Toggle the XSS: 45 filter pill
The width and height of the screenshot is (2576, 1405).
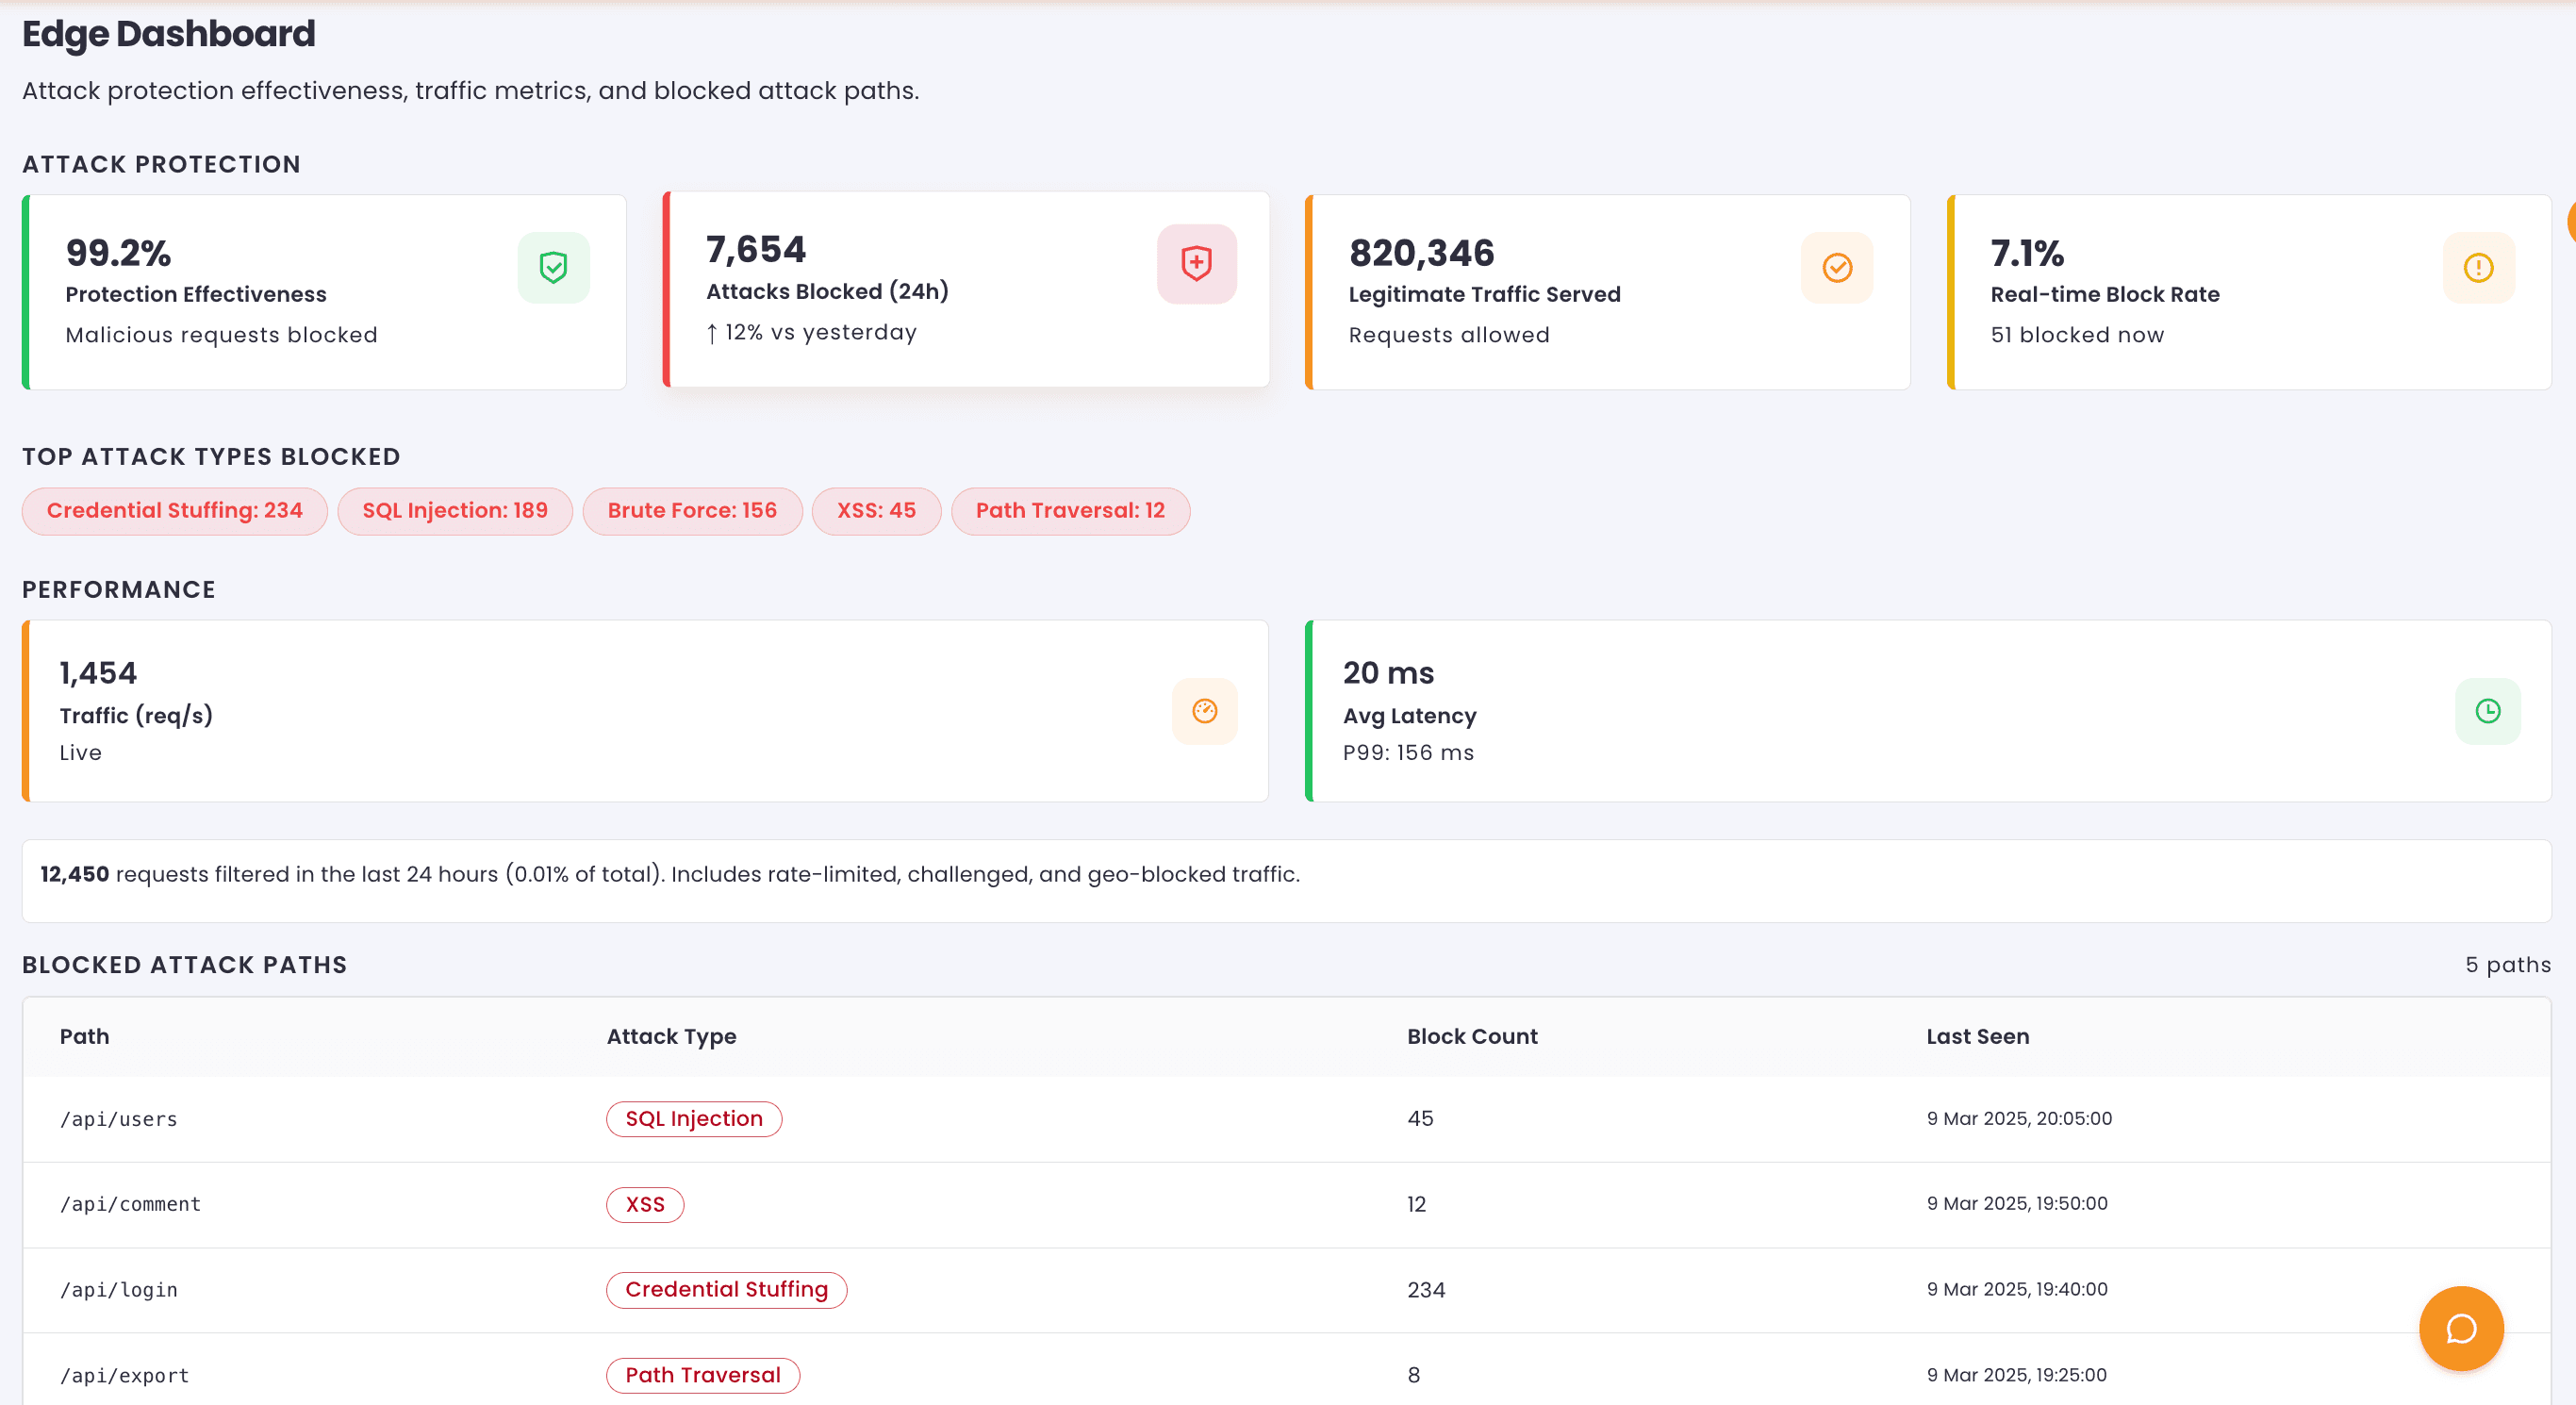point(876,511)
